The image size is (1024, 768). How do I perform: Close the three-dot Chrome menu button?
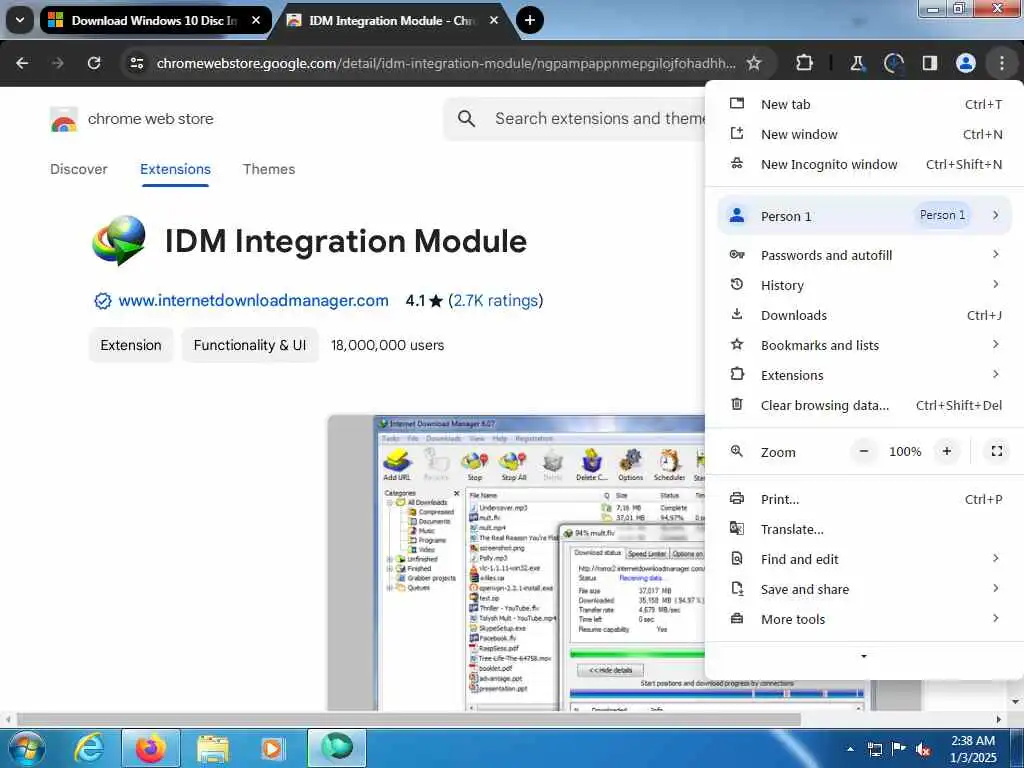[x=1001, y=63]
